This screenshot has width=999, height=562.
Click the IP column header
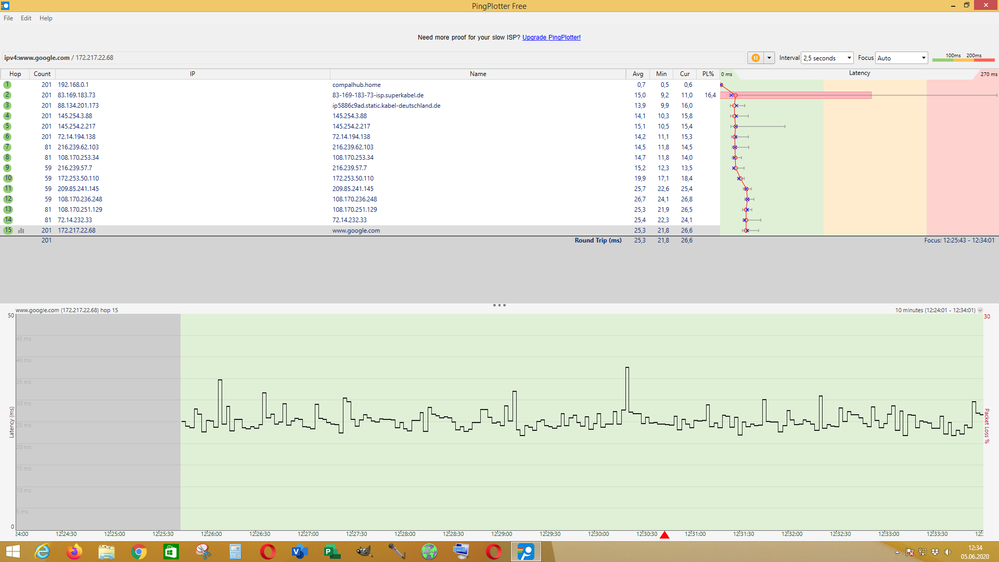192,74
